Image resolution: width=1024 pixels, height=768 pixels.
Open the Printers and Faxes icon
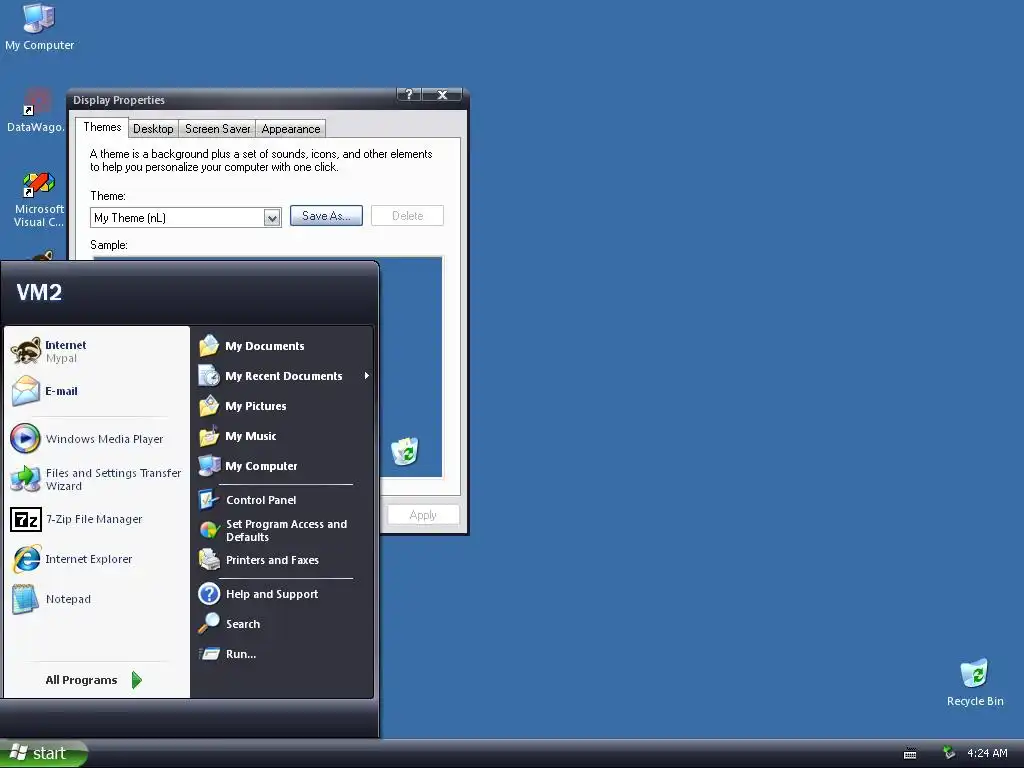click(x=209, y=560)
